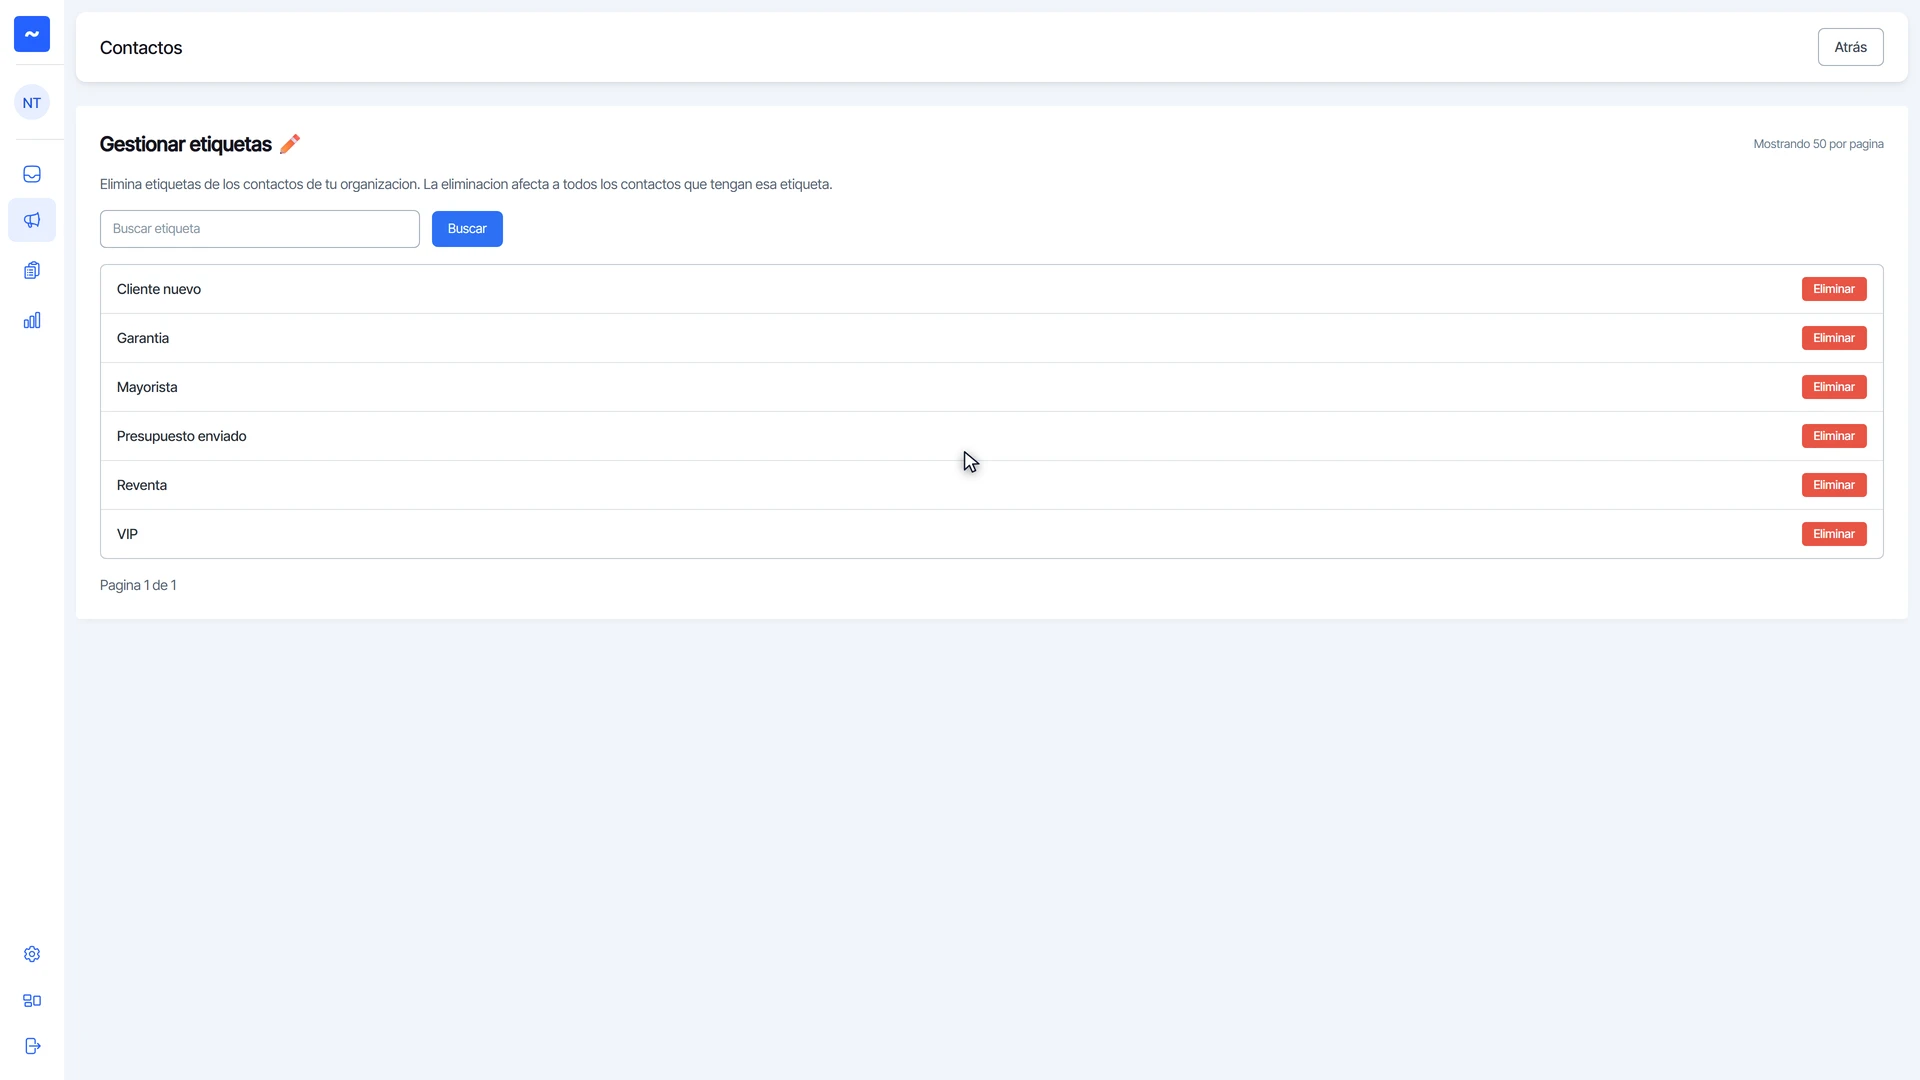Open the NT user avatar

pos(32,102)
